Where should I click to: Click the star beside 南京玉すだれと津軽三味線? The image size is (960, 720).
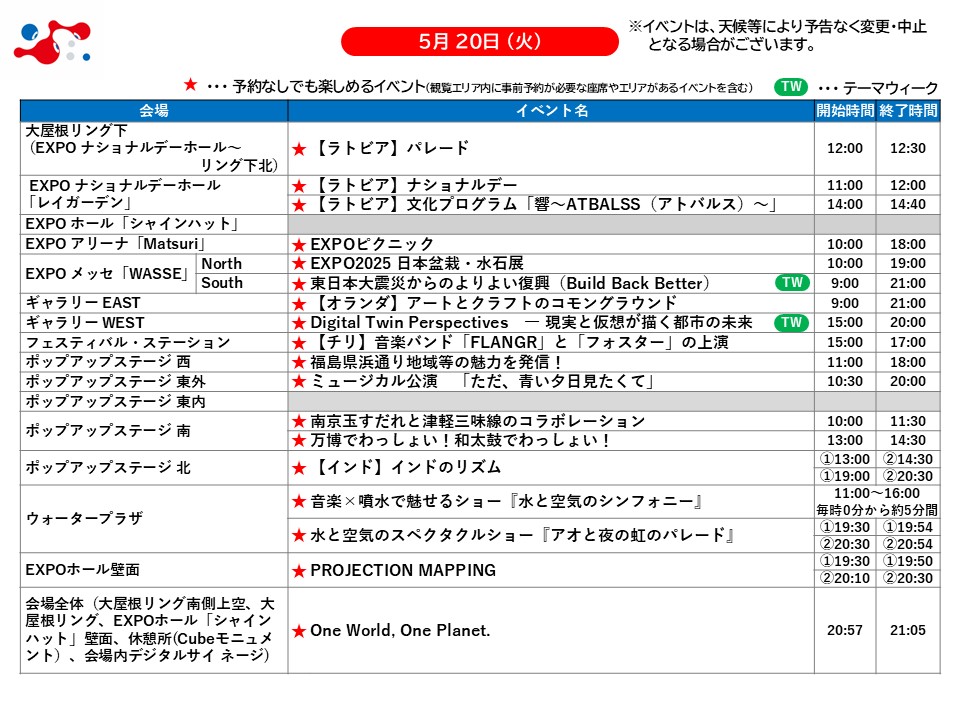(299, 421)
